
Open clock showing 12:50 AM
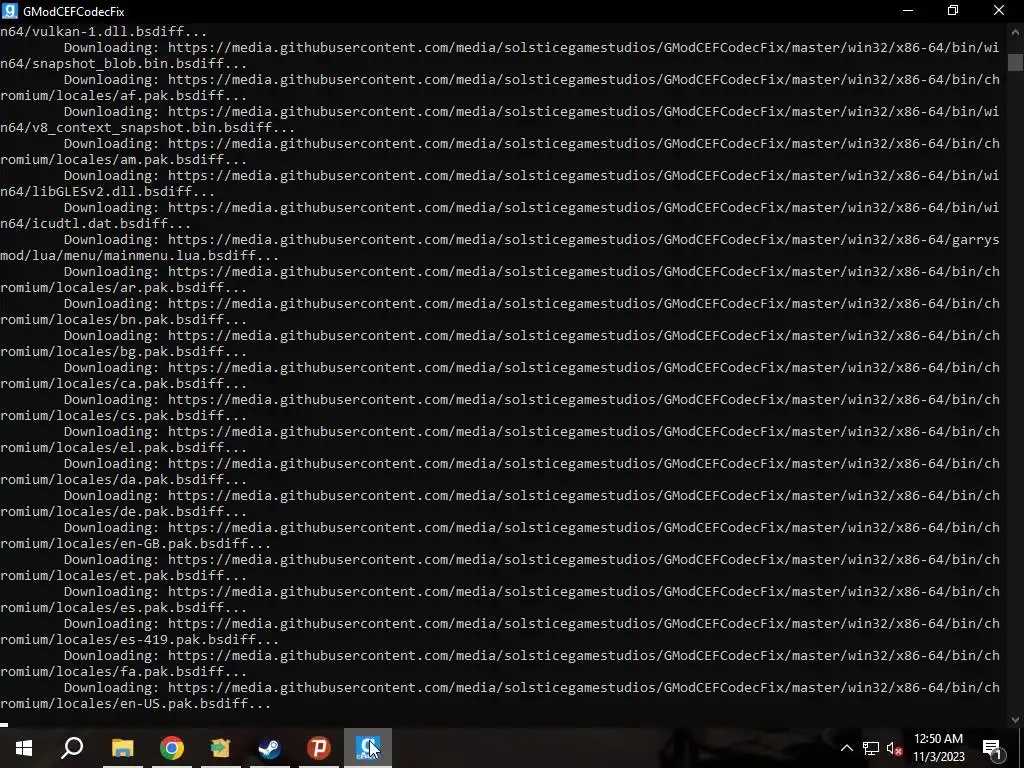[x=938, y=748]
